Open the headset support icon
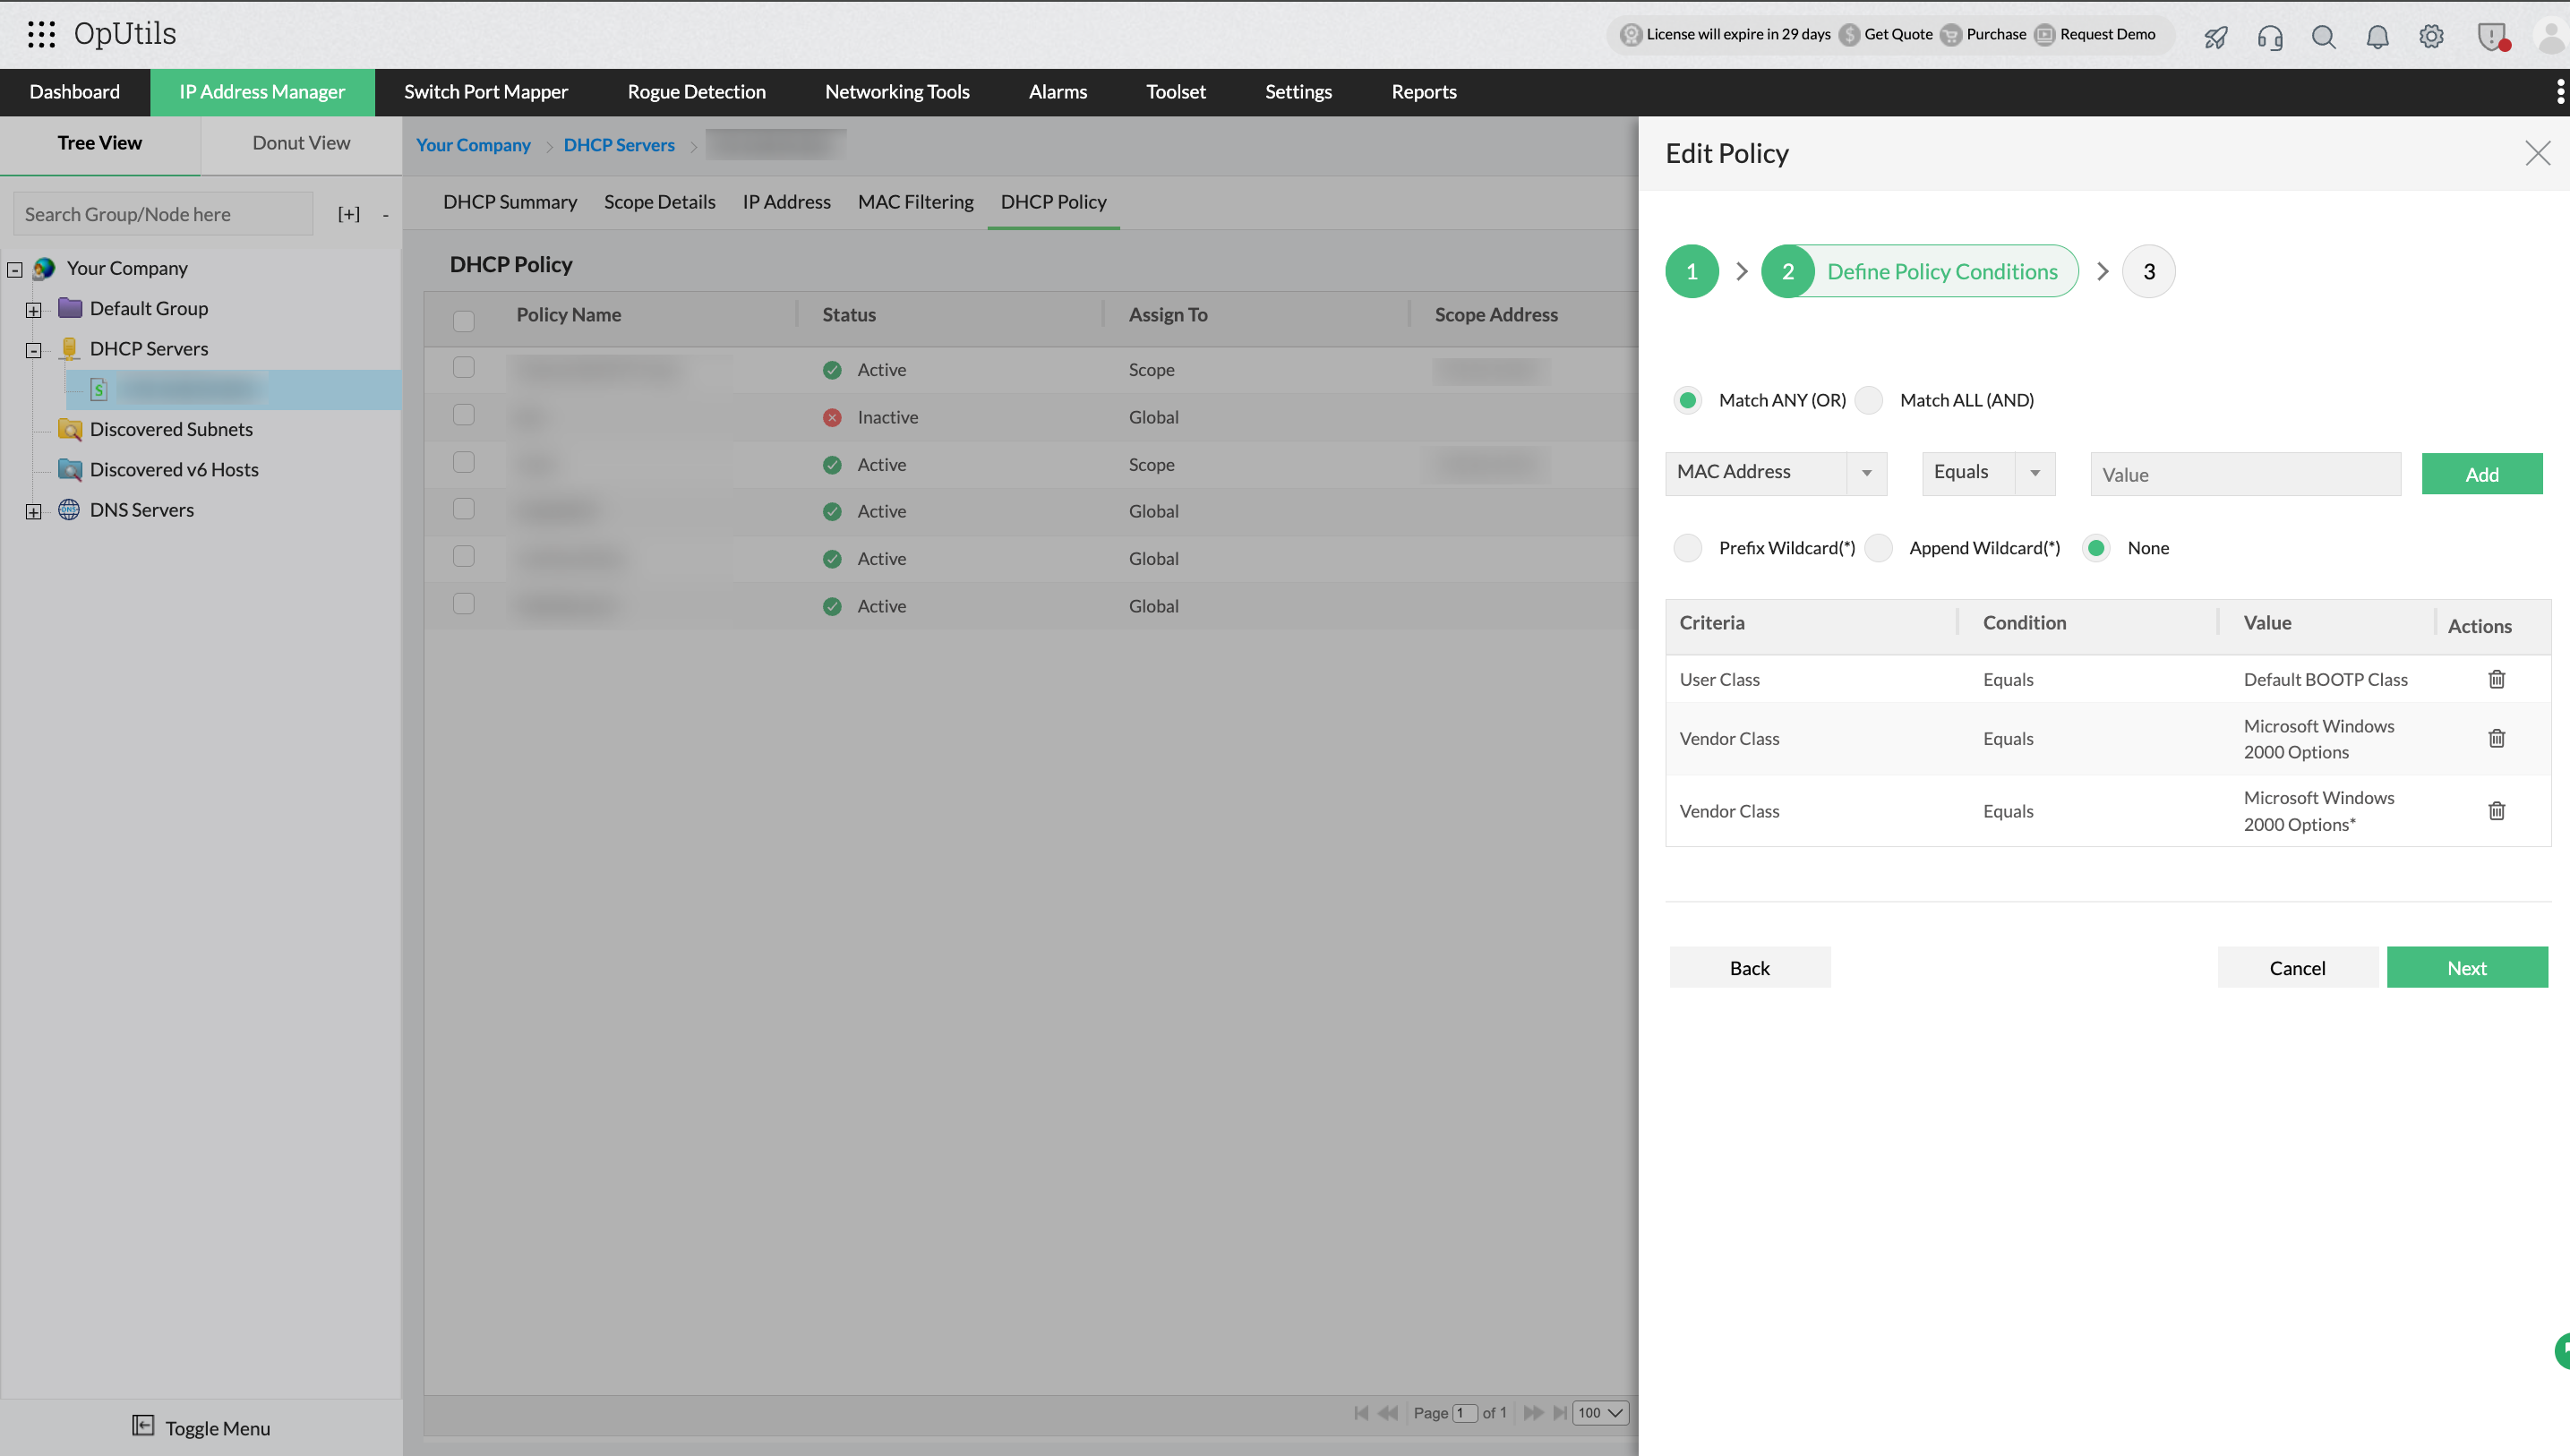This screenshot has width=2570, height=1456. coord(2269,37)
